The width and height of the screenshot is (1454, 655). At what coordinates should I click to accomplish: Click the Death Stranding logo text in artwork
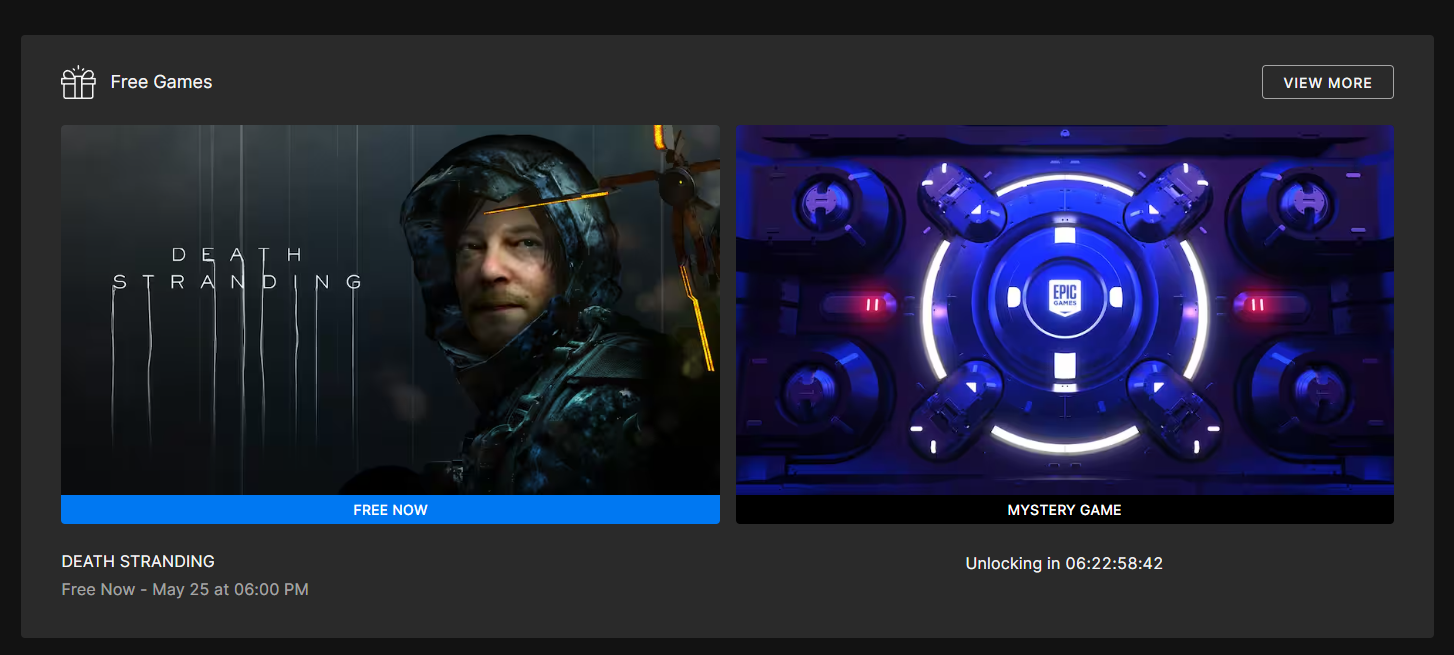point(238,269)
